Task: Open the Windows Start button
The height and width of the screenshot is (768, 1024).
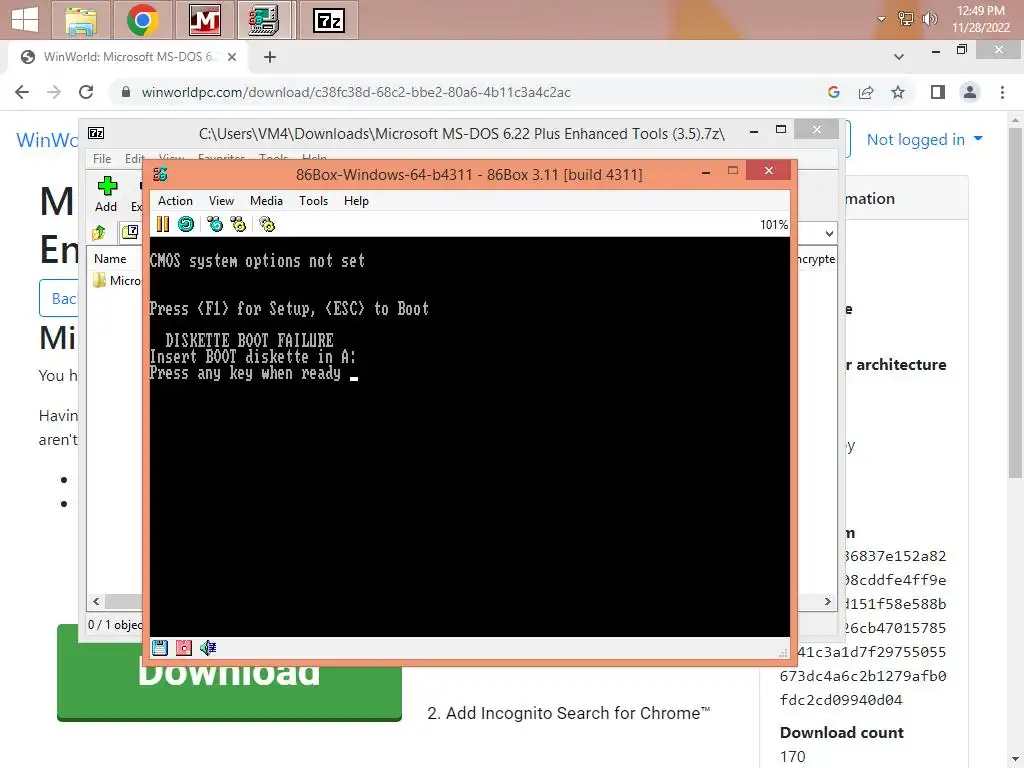Action: click(25, 19)
